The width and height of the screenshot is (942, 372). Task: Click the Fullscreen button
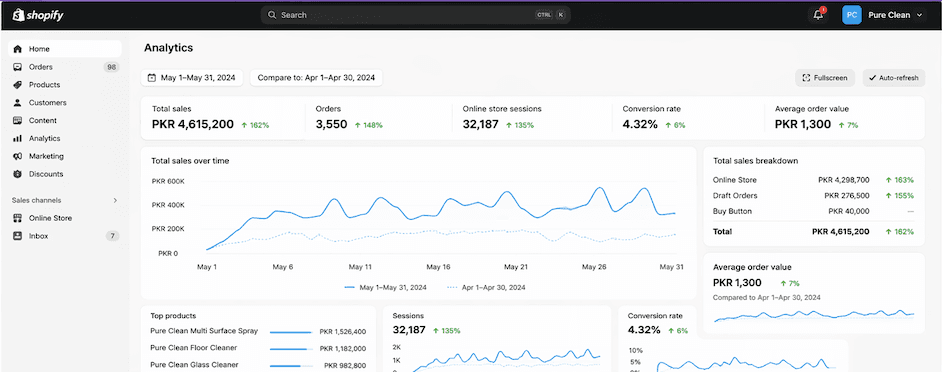[x=825, y=78]
